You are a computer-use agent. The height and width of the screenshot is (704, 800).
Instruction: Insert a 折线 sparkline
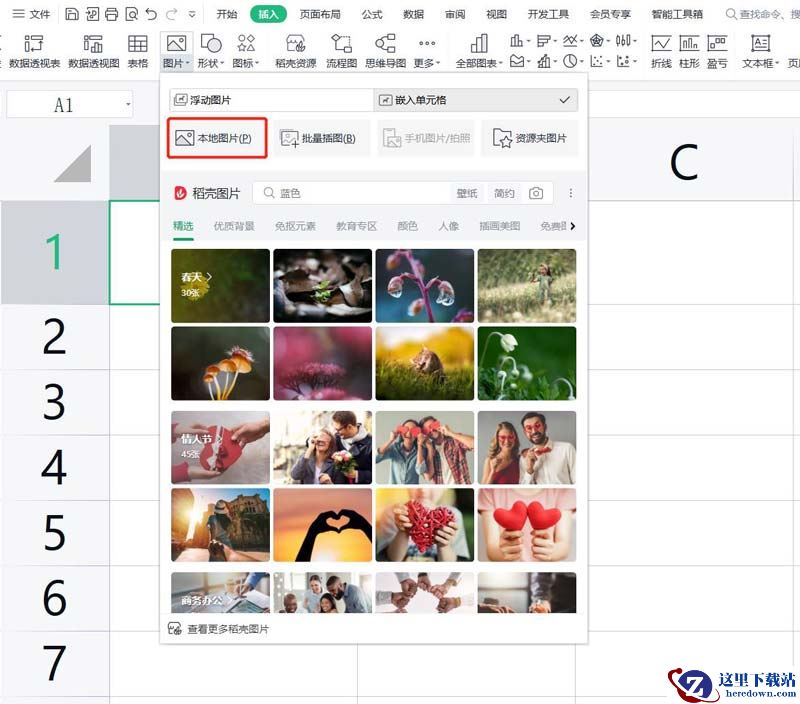point(661,51)
